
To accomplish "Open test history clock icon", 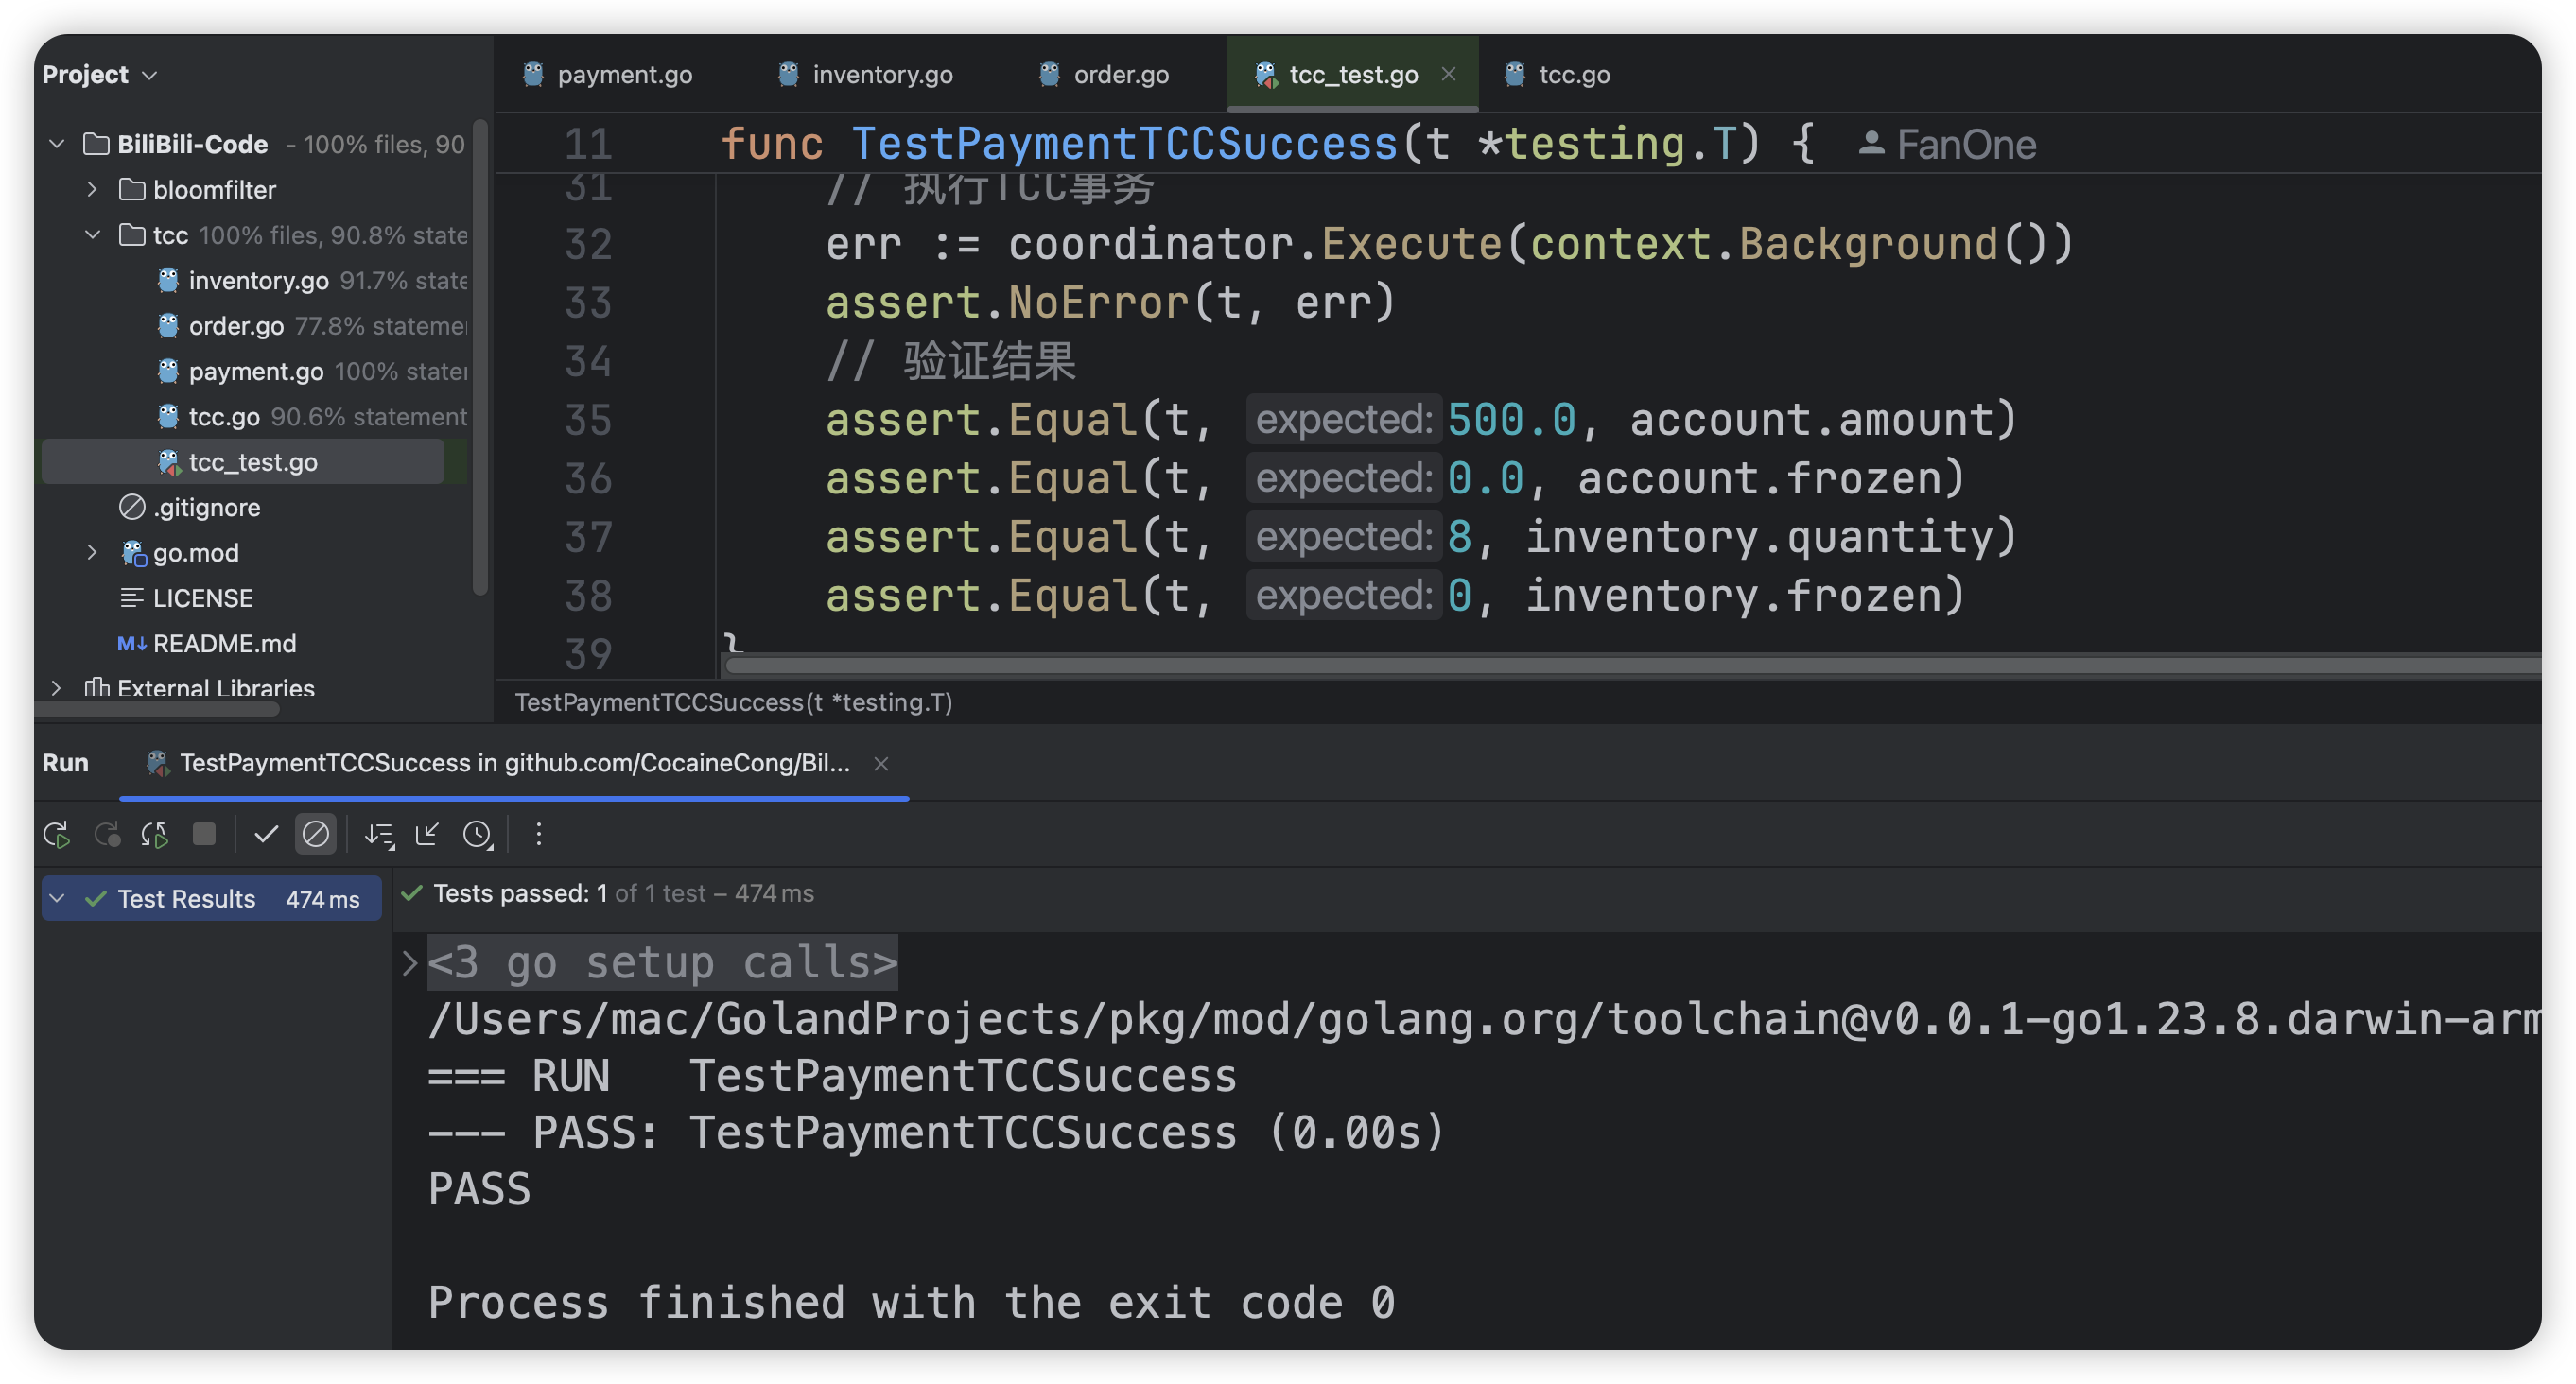I will click(x=478, y=834).
